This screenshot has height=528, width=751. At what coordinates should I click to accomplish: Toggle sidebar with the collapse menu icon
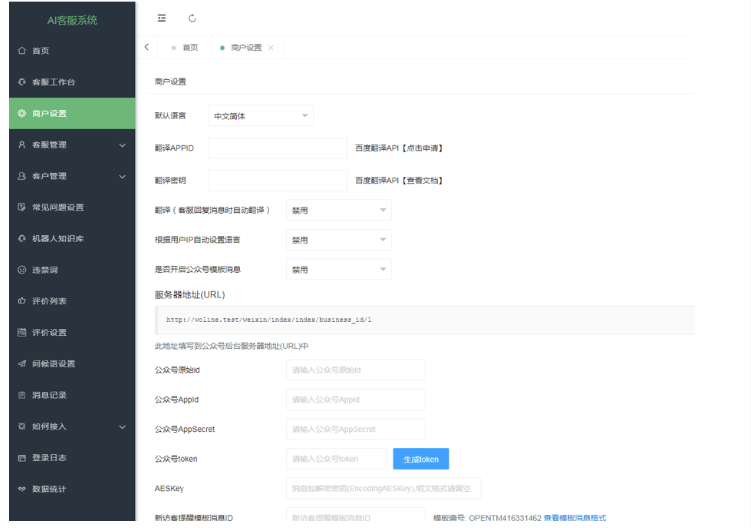pos(162,18)
